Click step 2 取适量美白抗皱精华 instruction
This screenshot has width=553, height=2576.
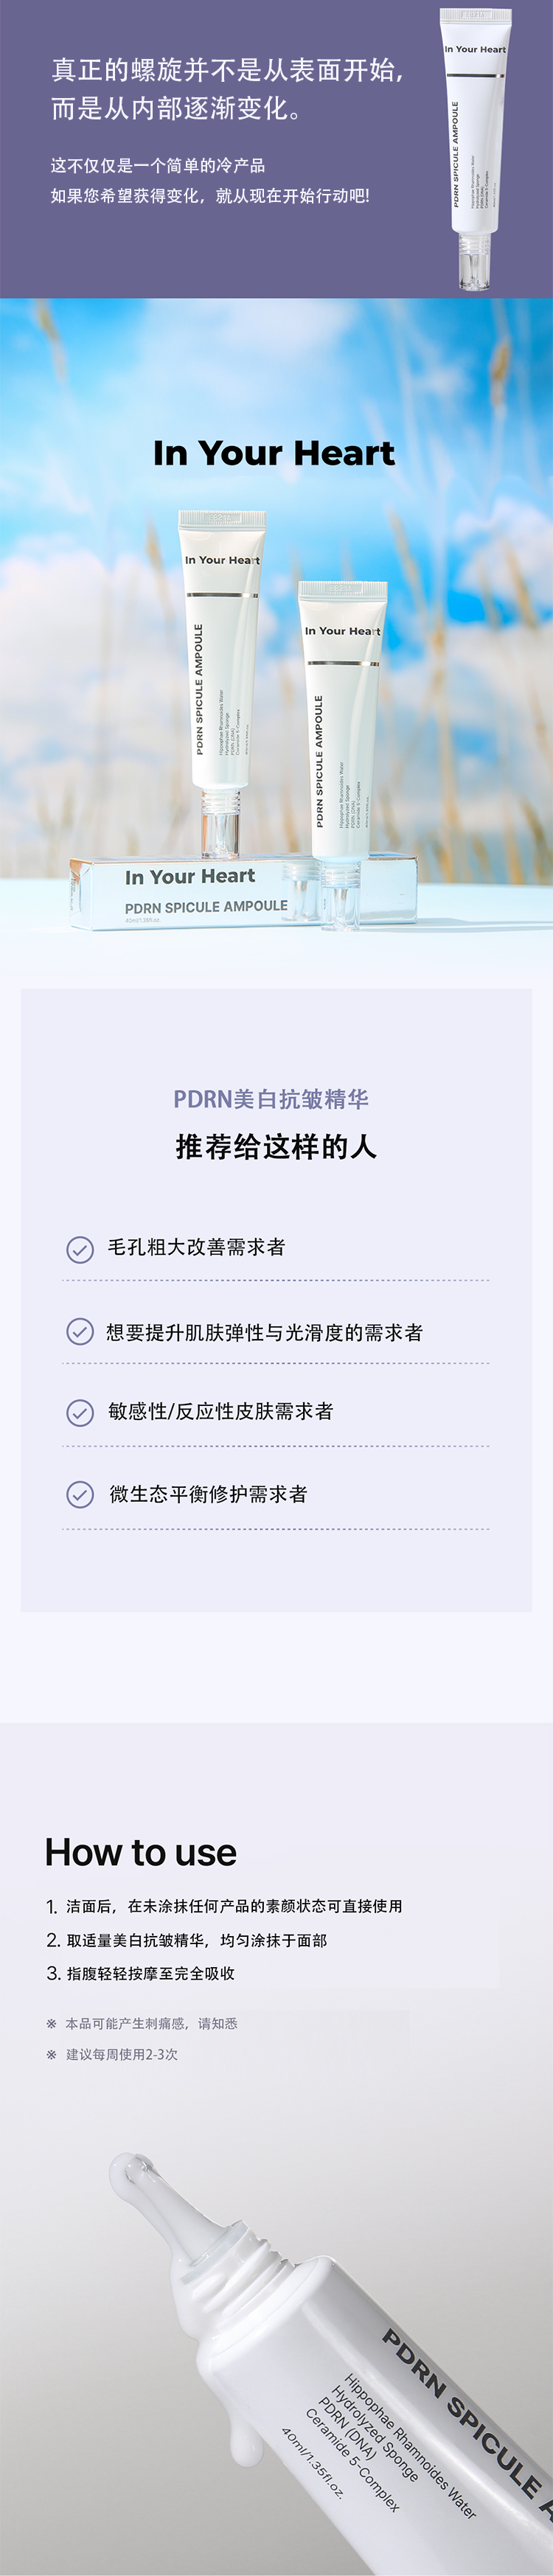click(x=186, y=1940)
